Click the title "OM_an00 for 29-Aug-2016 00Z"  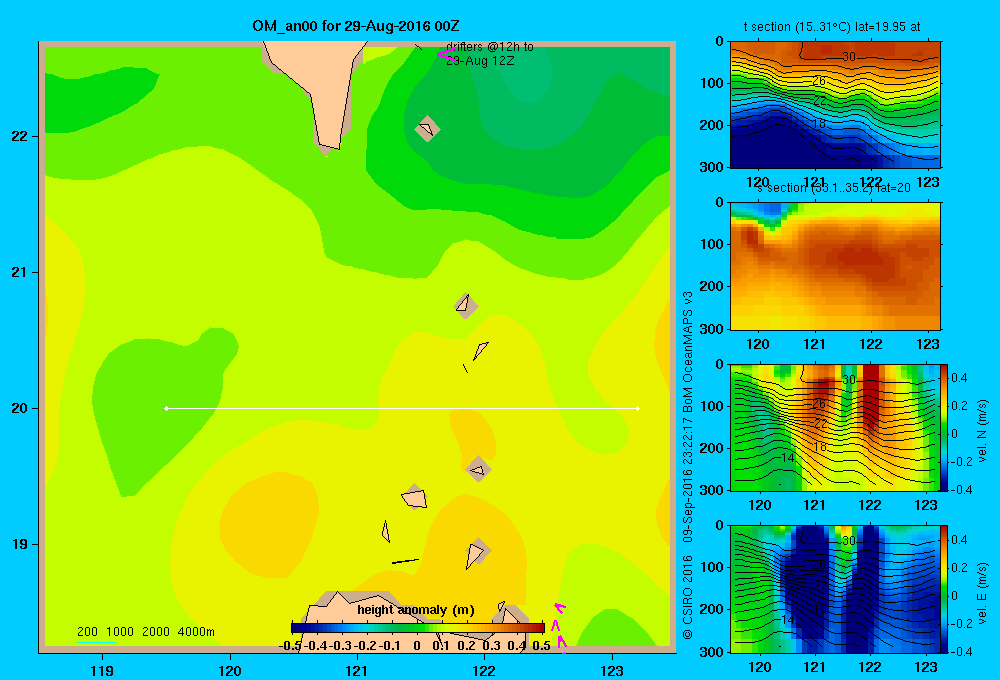click(356, 26)
